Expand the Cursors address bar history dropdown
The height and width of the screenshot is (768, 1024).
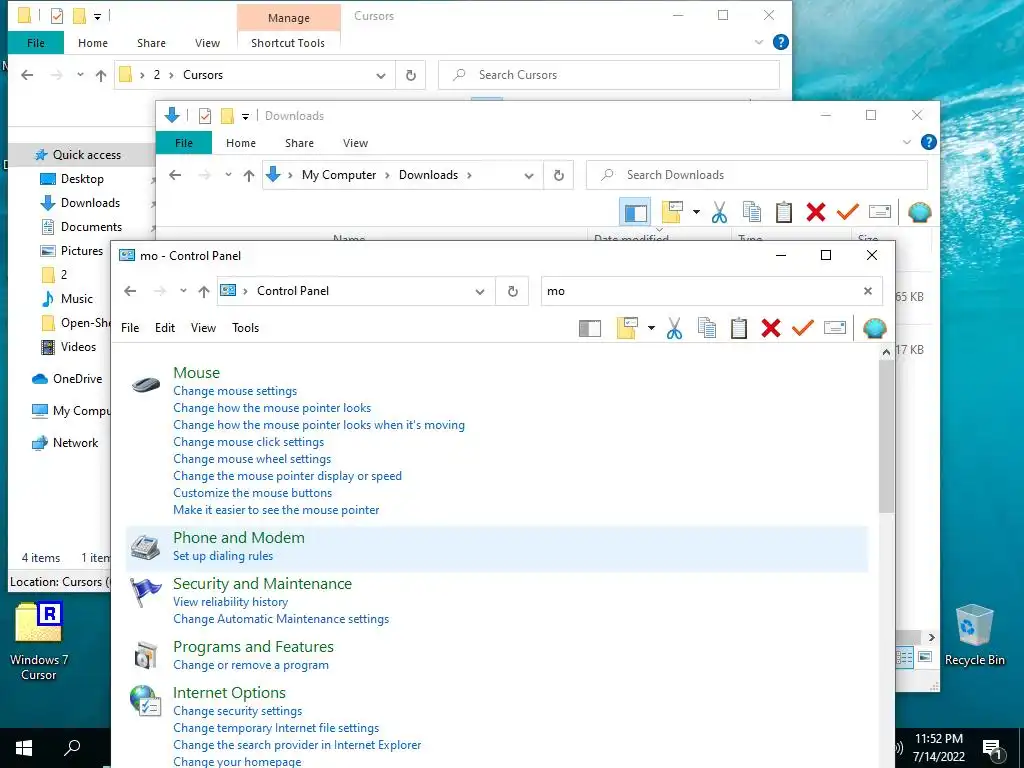click(x=381, y=76)
